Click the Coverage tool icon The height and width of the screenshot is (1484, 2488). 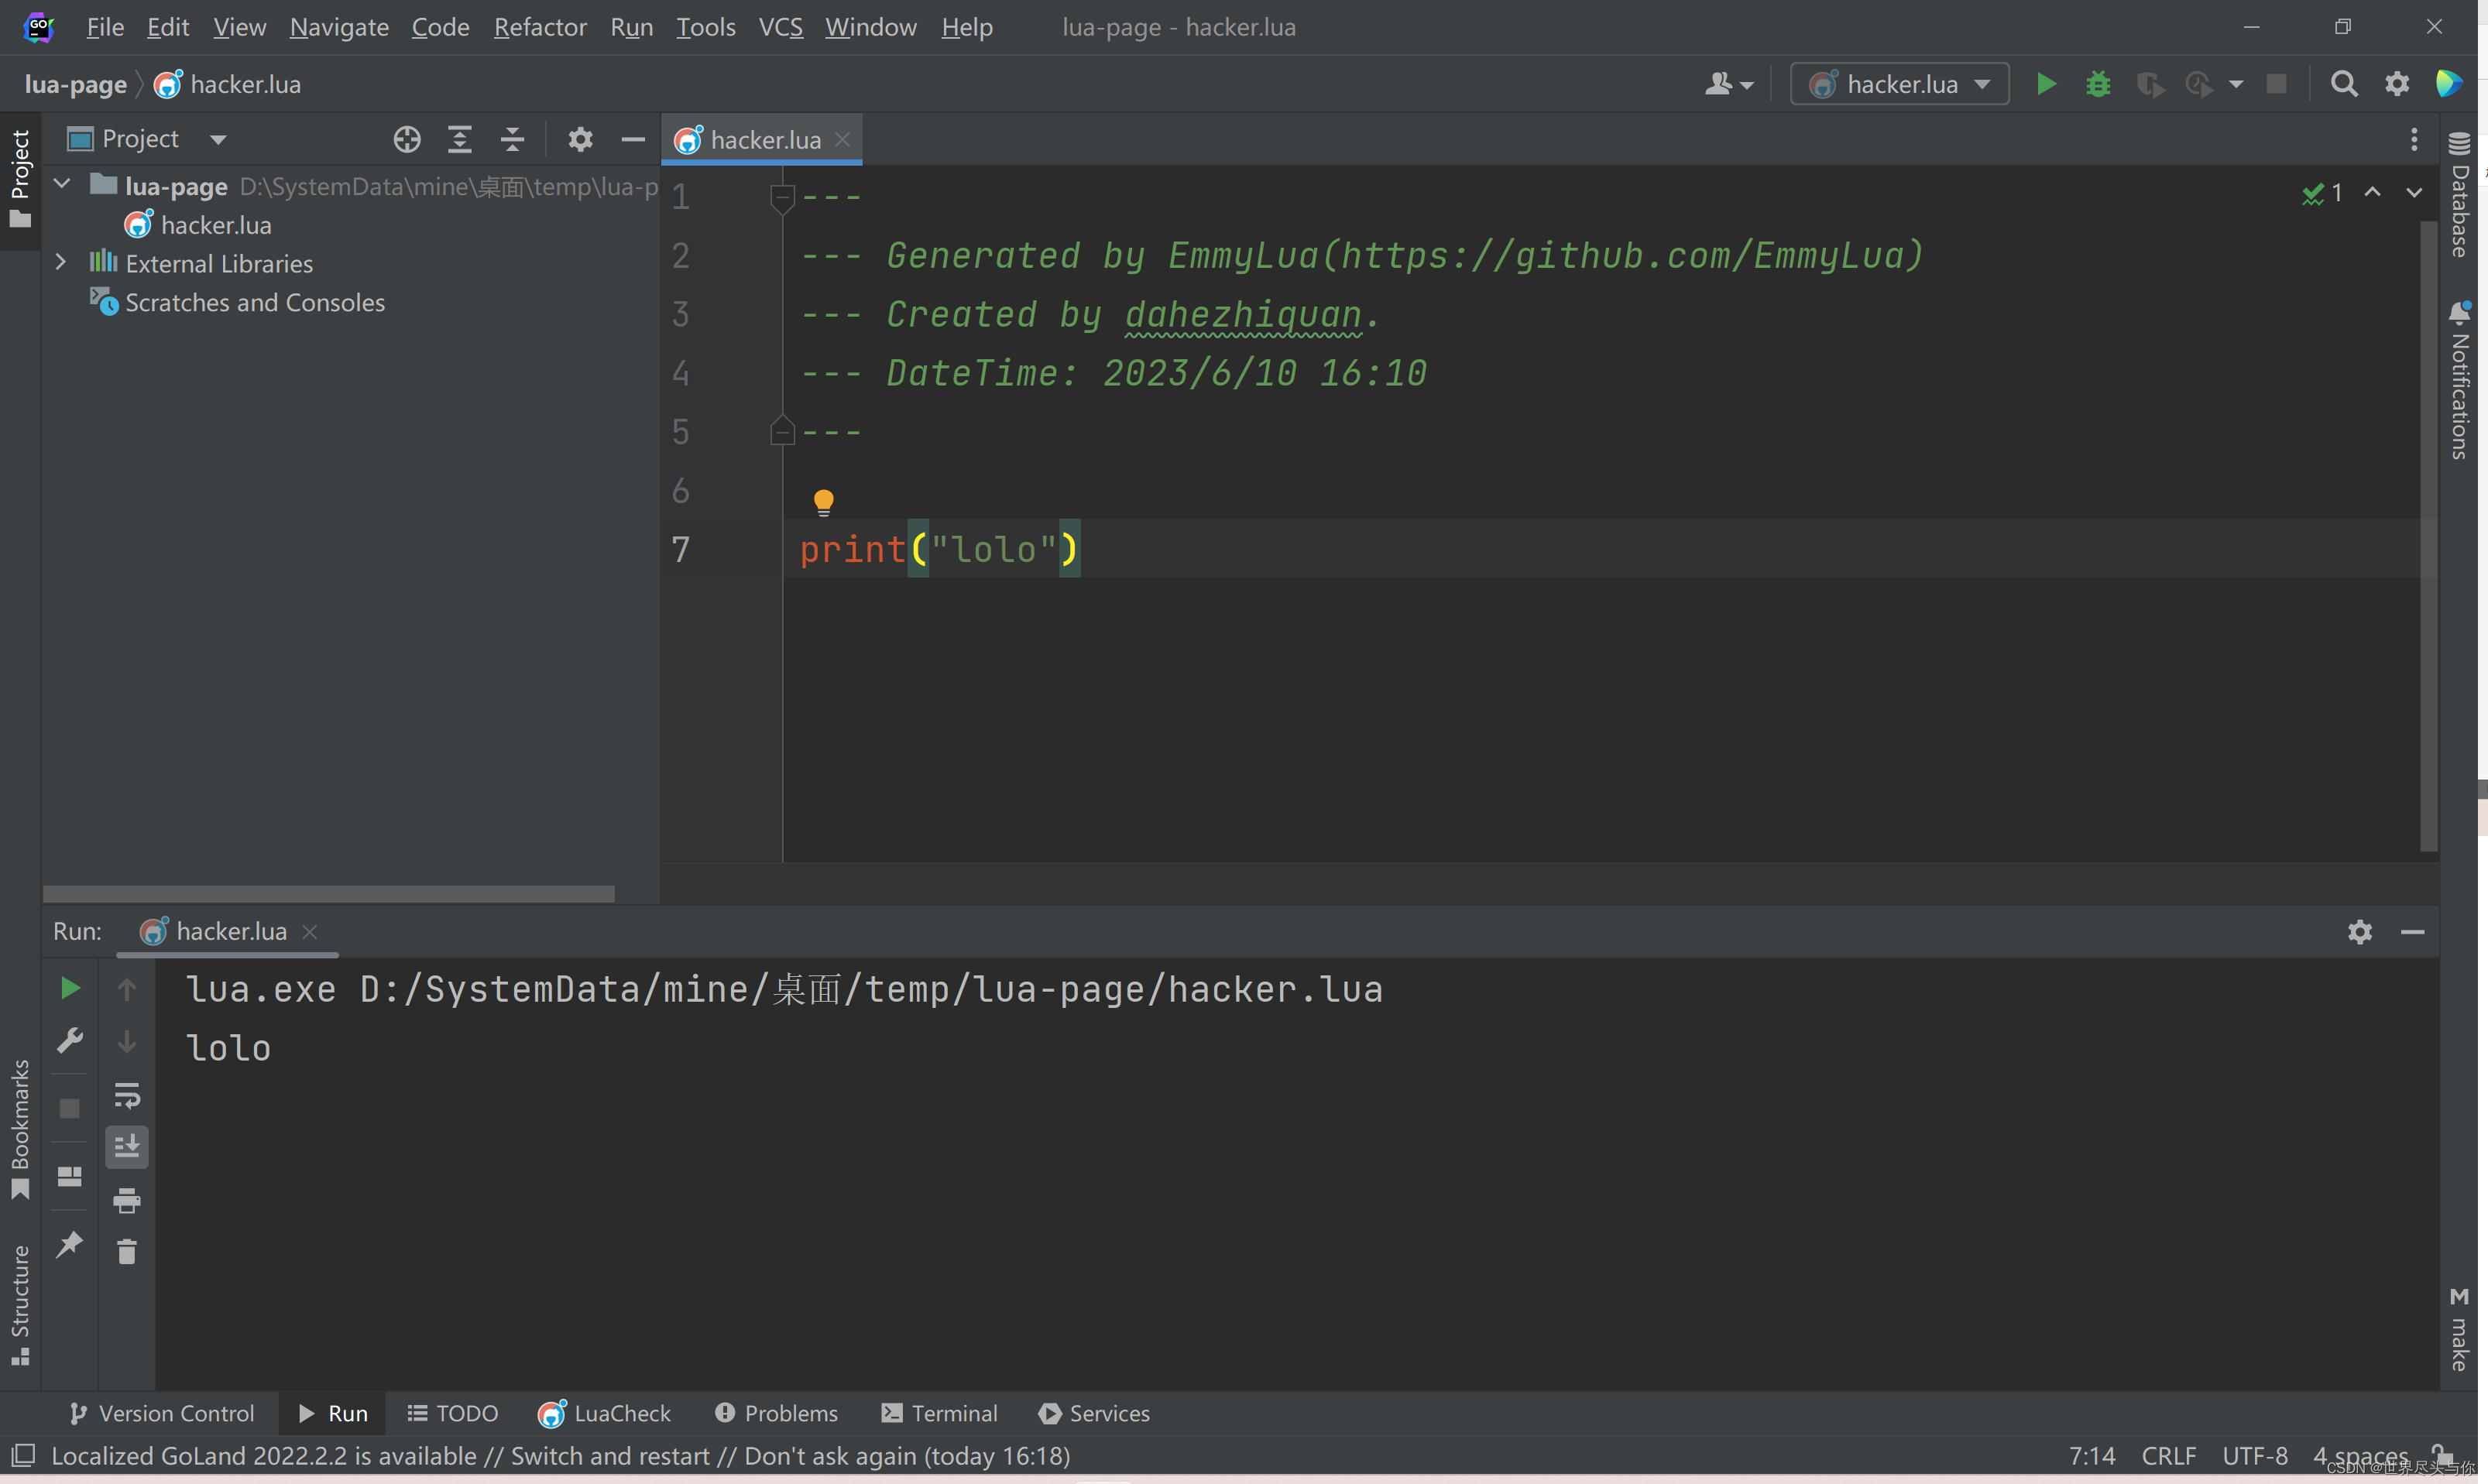click(2150, 83)
